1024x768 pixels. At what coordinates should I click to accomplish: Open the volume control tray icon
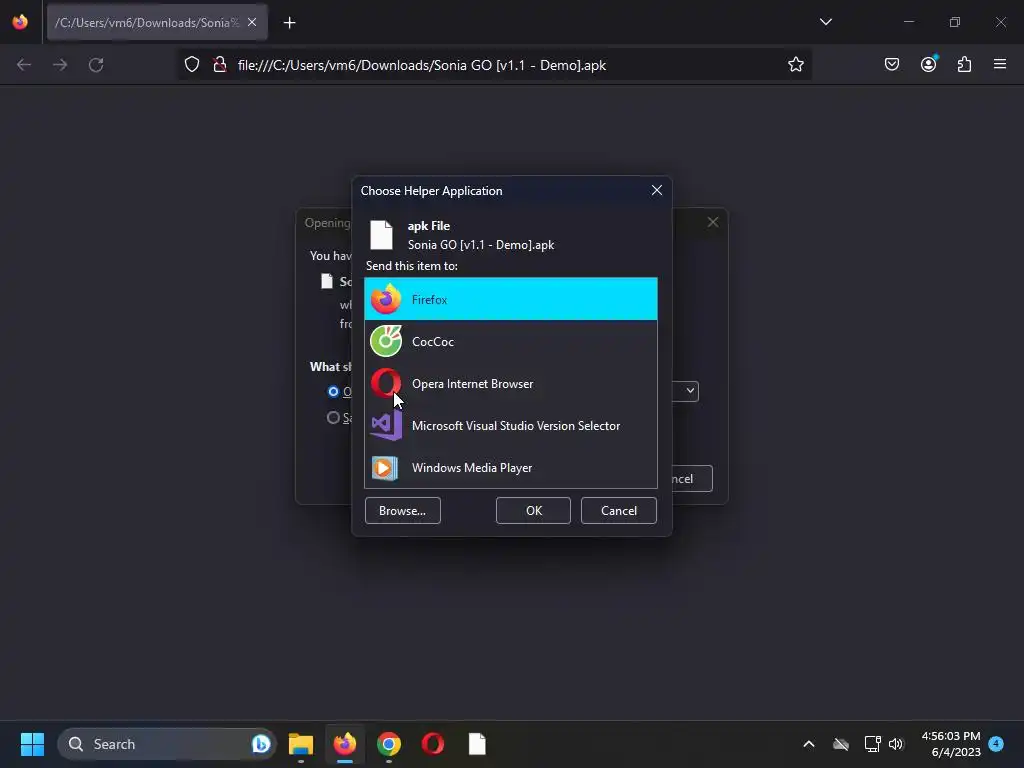point(896,744)
